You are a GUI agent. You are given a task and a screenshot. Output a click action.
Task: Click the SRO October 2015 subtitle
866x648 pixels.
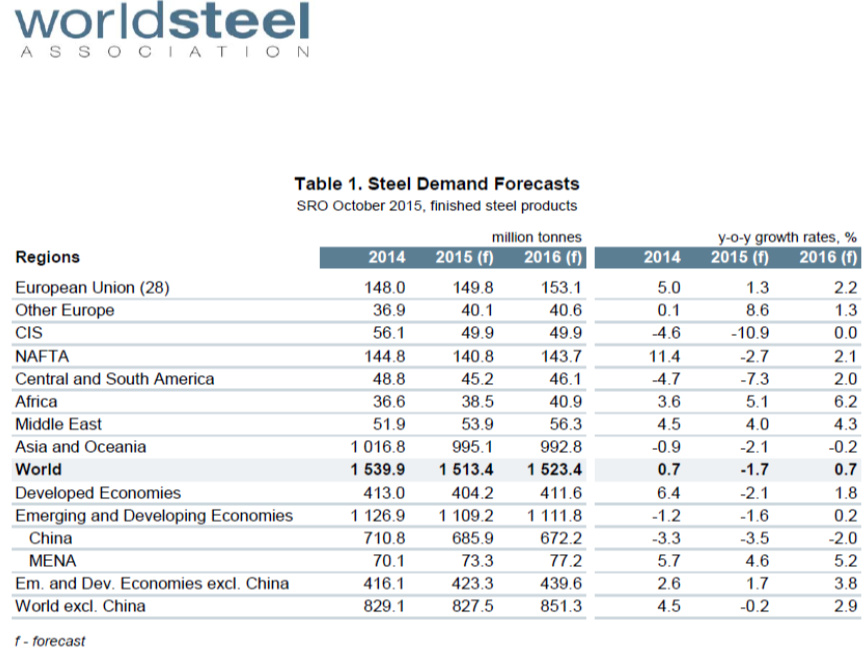coord(436,206)
